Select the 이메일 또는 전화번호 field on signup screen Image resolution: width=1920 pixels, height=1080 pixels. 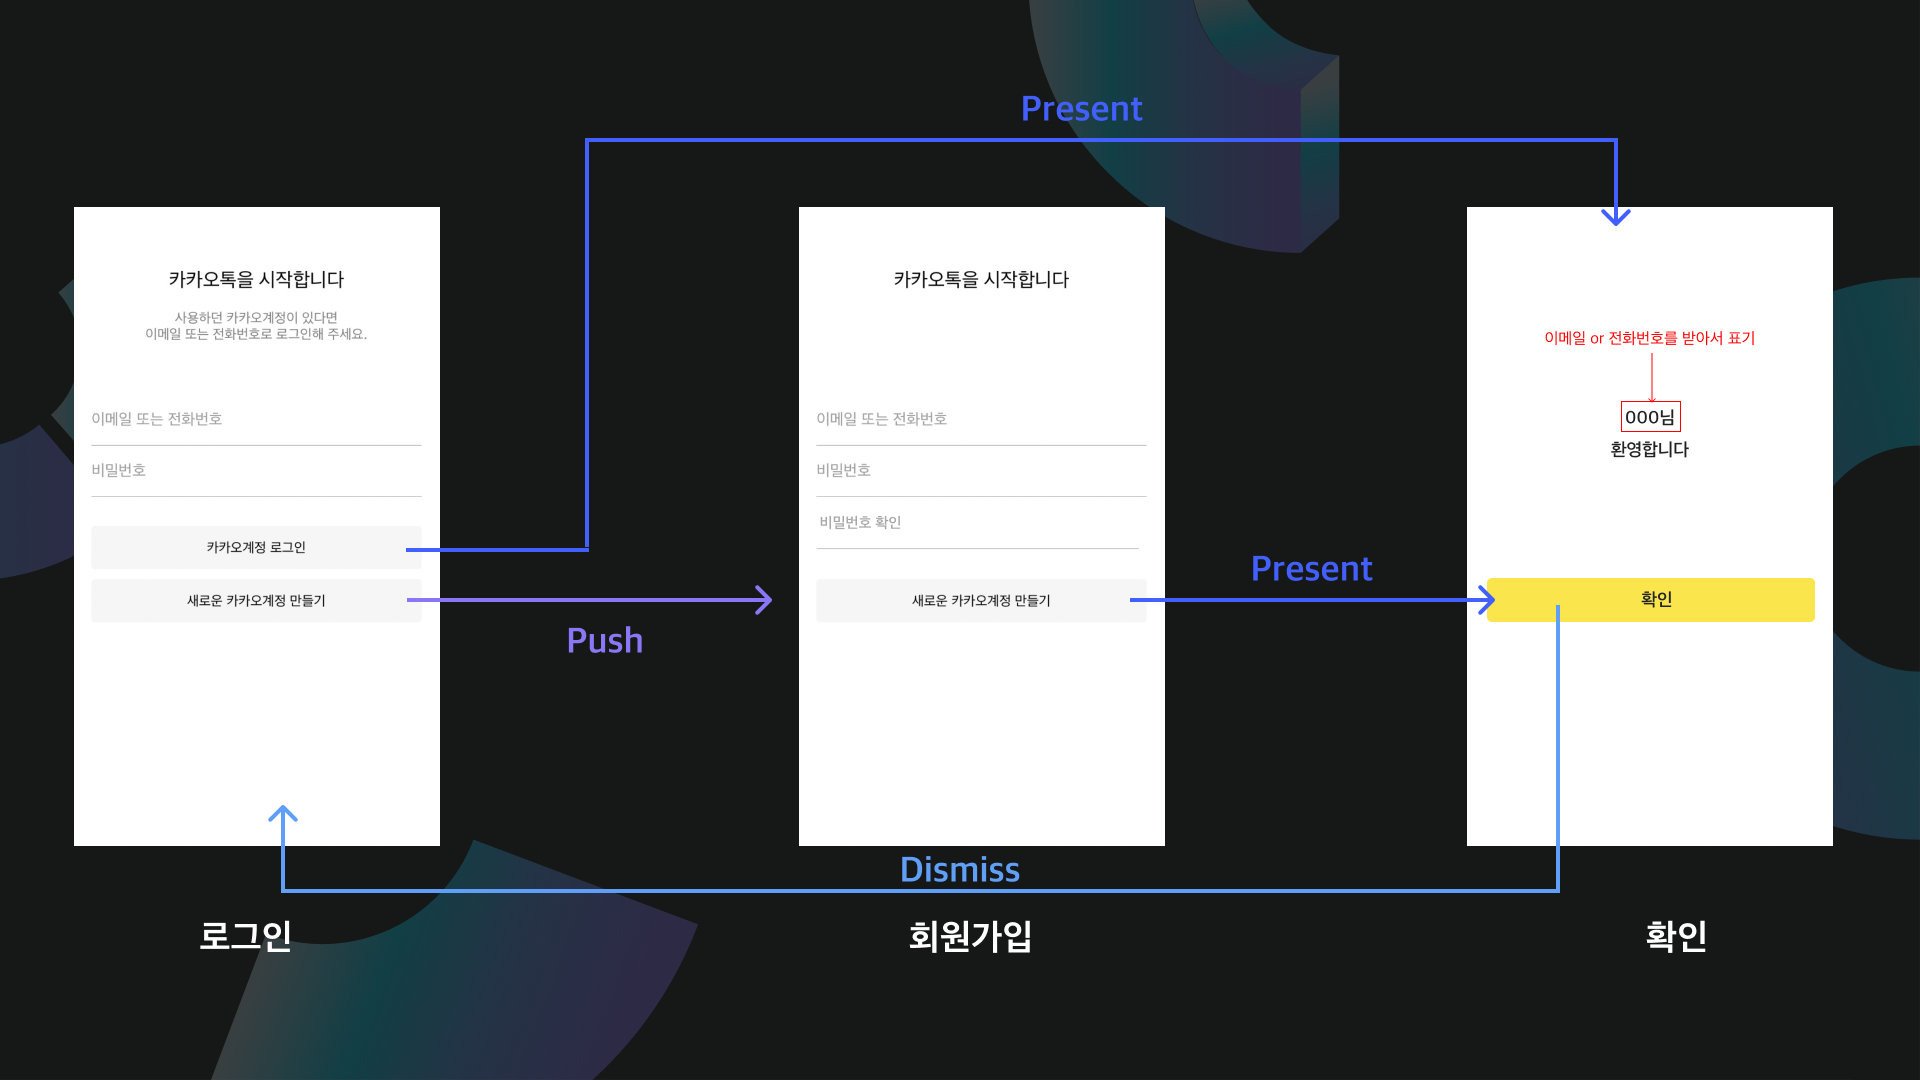click(981, 418)
